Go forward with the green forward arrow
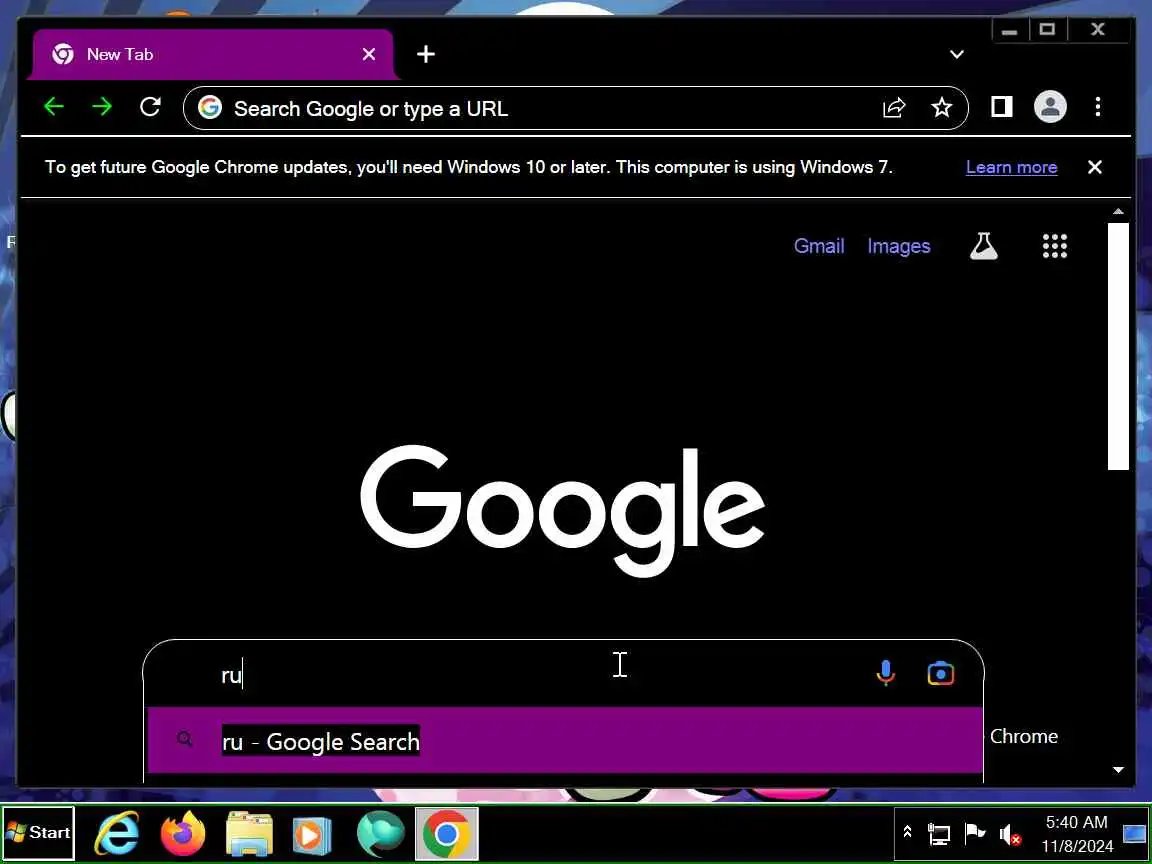 [x=102, y=107]
